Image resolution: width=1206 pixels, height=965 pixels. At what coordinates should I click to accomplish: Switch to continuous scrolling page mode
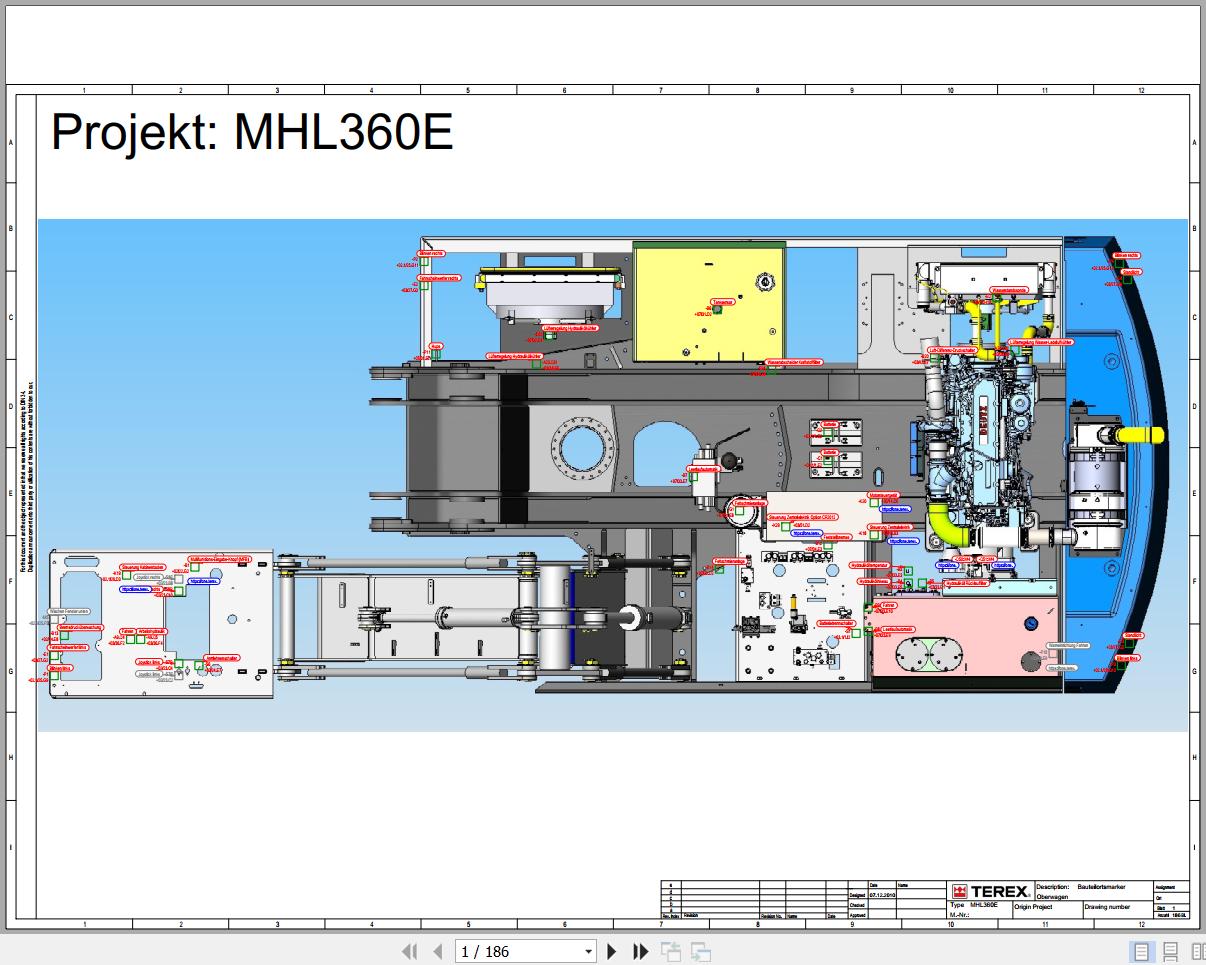pyautogui.click(x=1170, y=951)
